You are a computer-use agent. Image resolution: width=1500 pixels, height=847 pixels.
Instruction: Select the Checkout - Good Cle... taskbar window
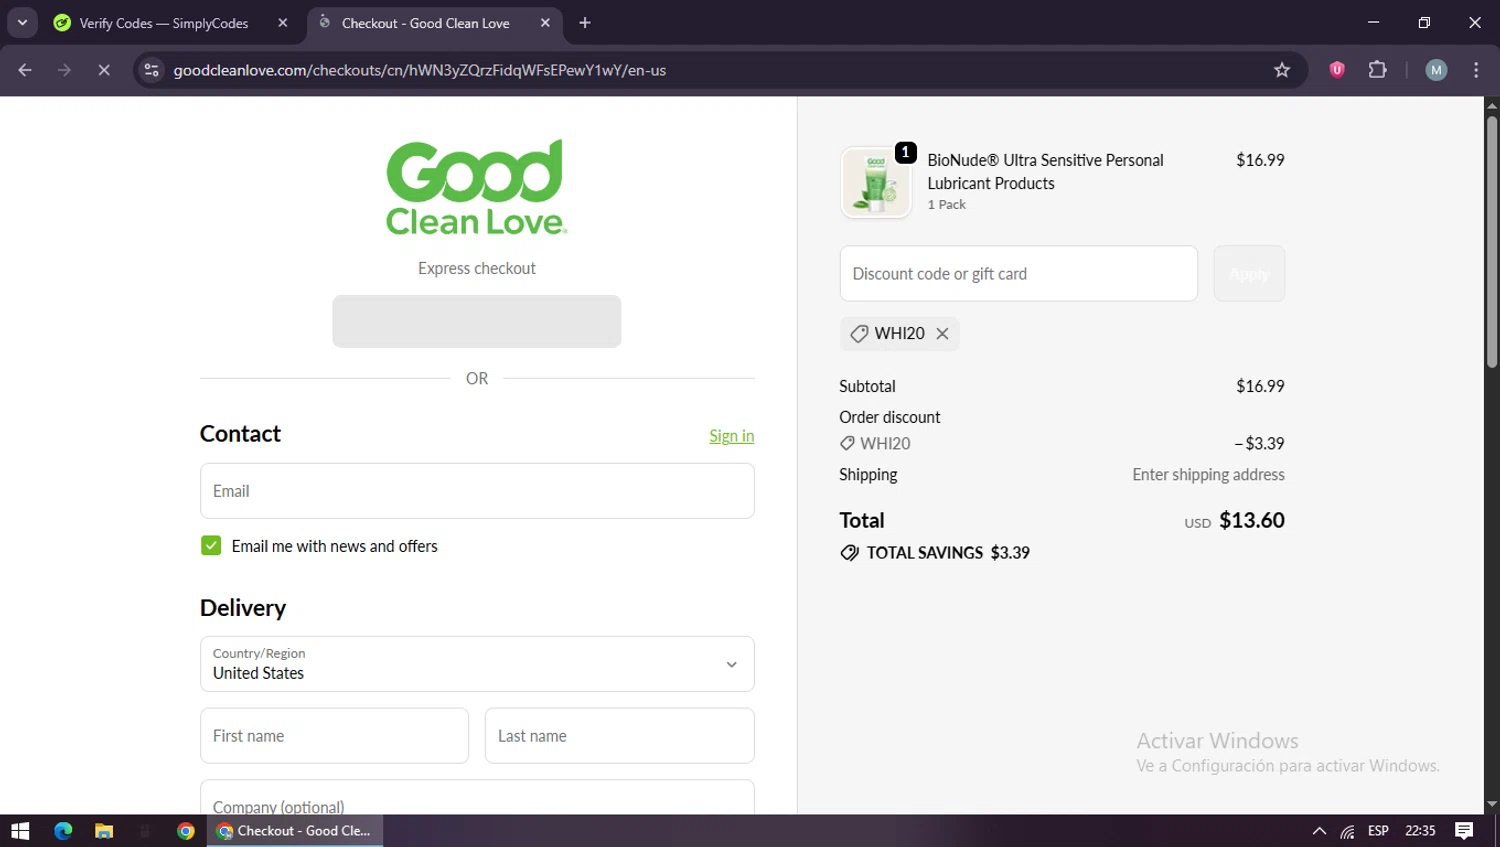point(295,831)
